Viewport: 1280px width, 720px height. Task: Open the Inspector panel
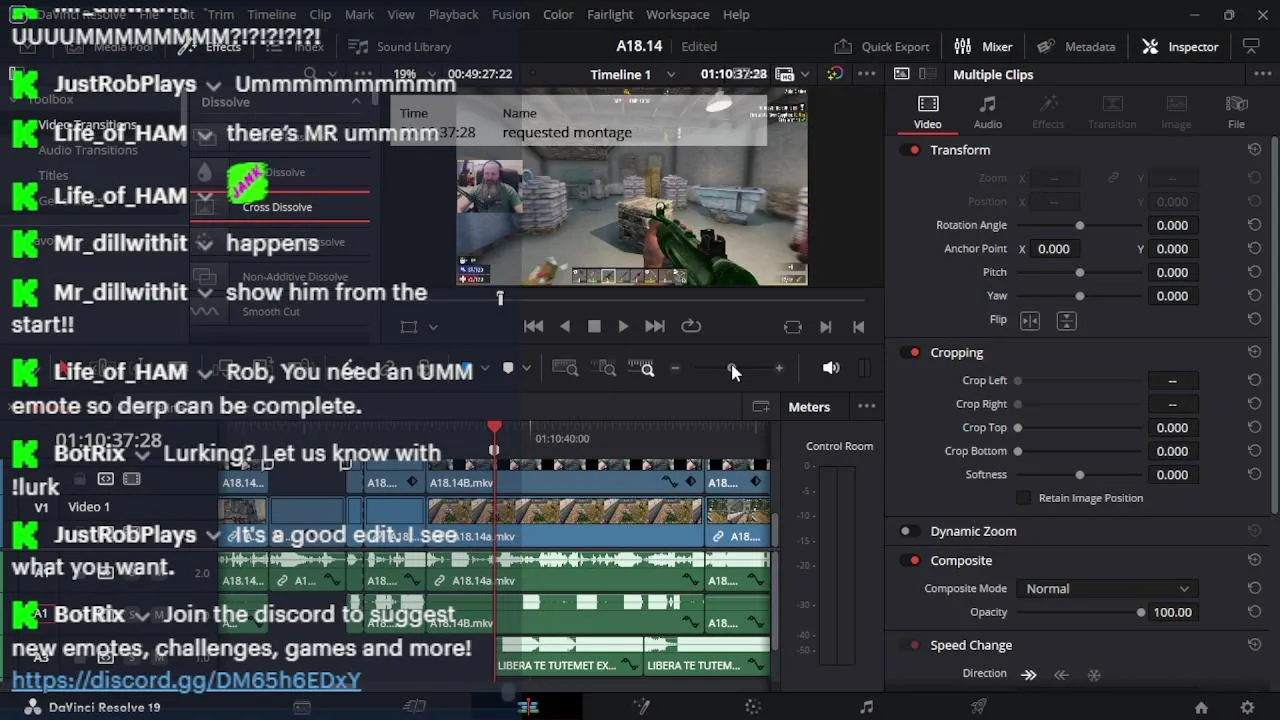pyautogui.click(x=1180, y=46)
